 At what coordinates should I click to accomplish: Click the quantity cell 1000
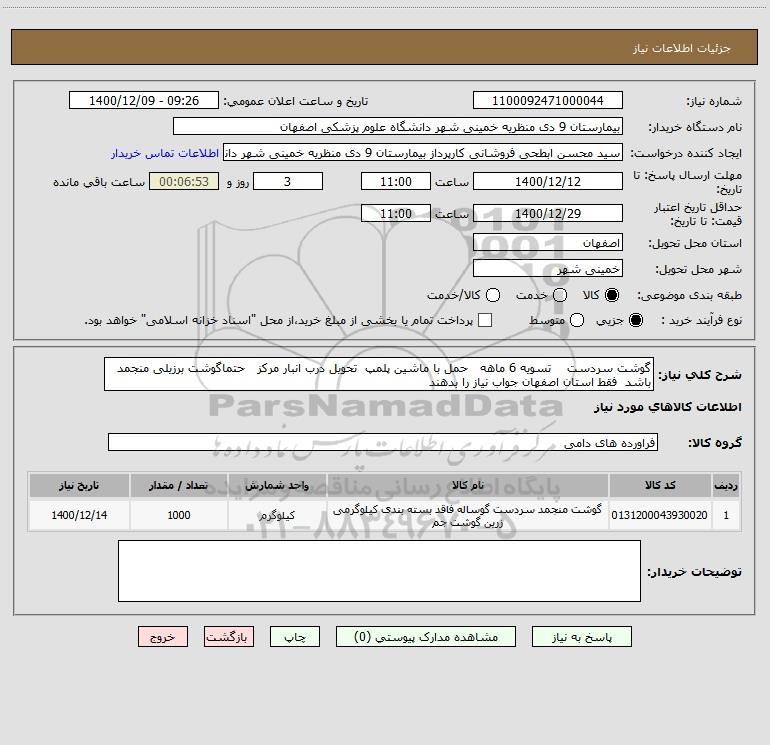click(x=179, y=515)
